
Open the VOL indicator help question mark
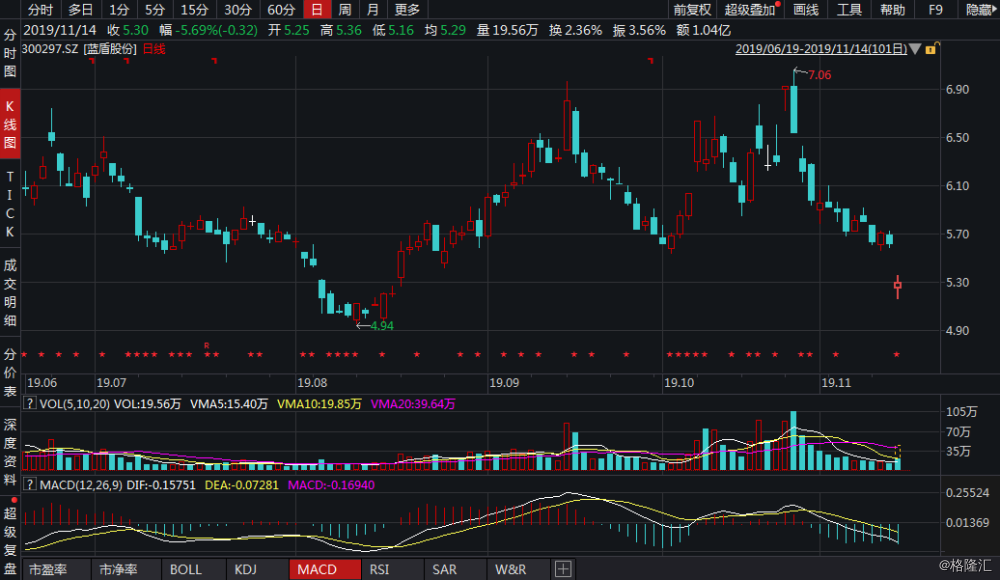[29, 404]
